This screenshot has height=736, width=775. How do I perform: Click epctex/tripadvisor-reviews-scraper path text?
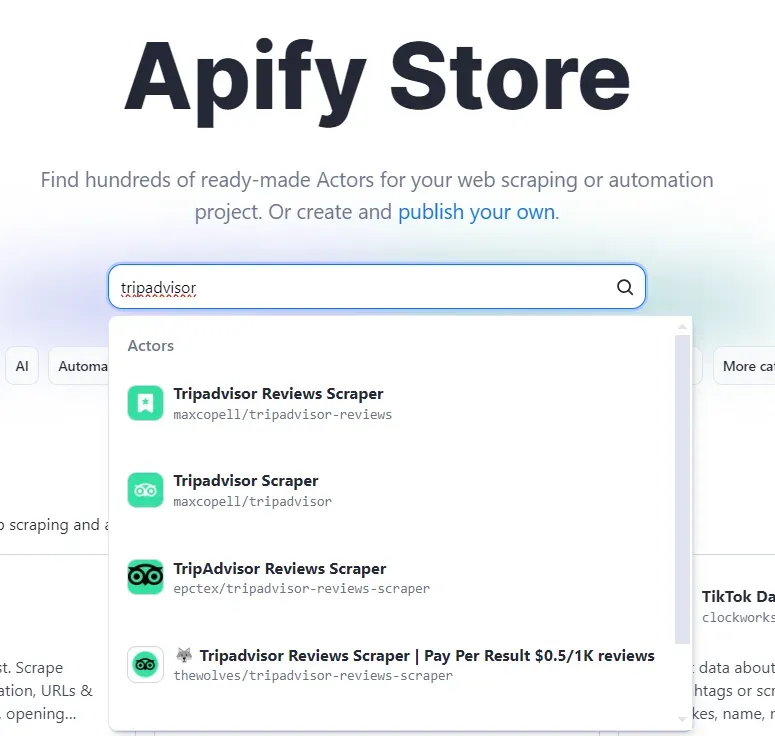[301, 589]
